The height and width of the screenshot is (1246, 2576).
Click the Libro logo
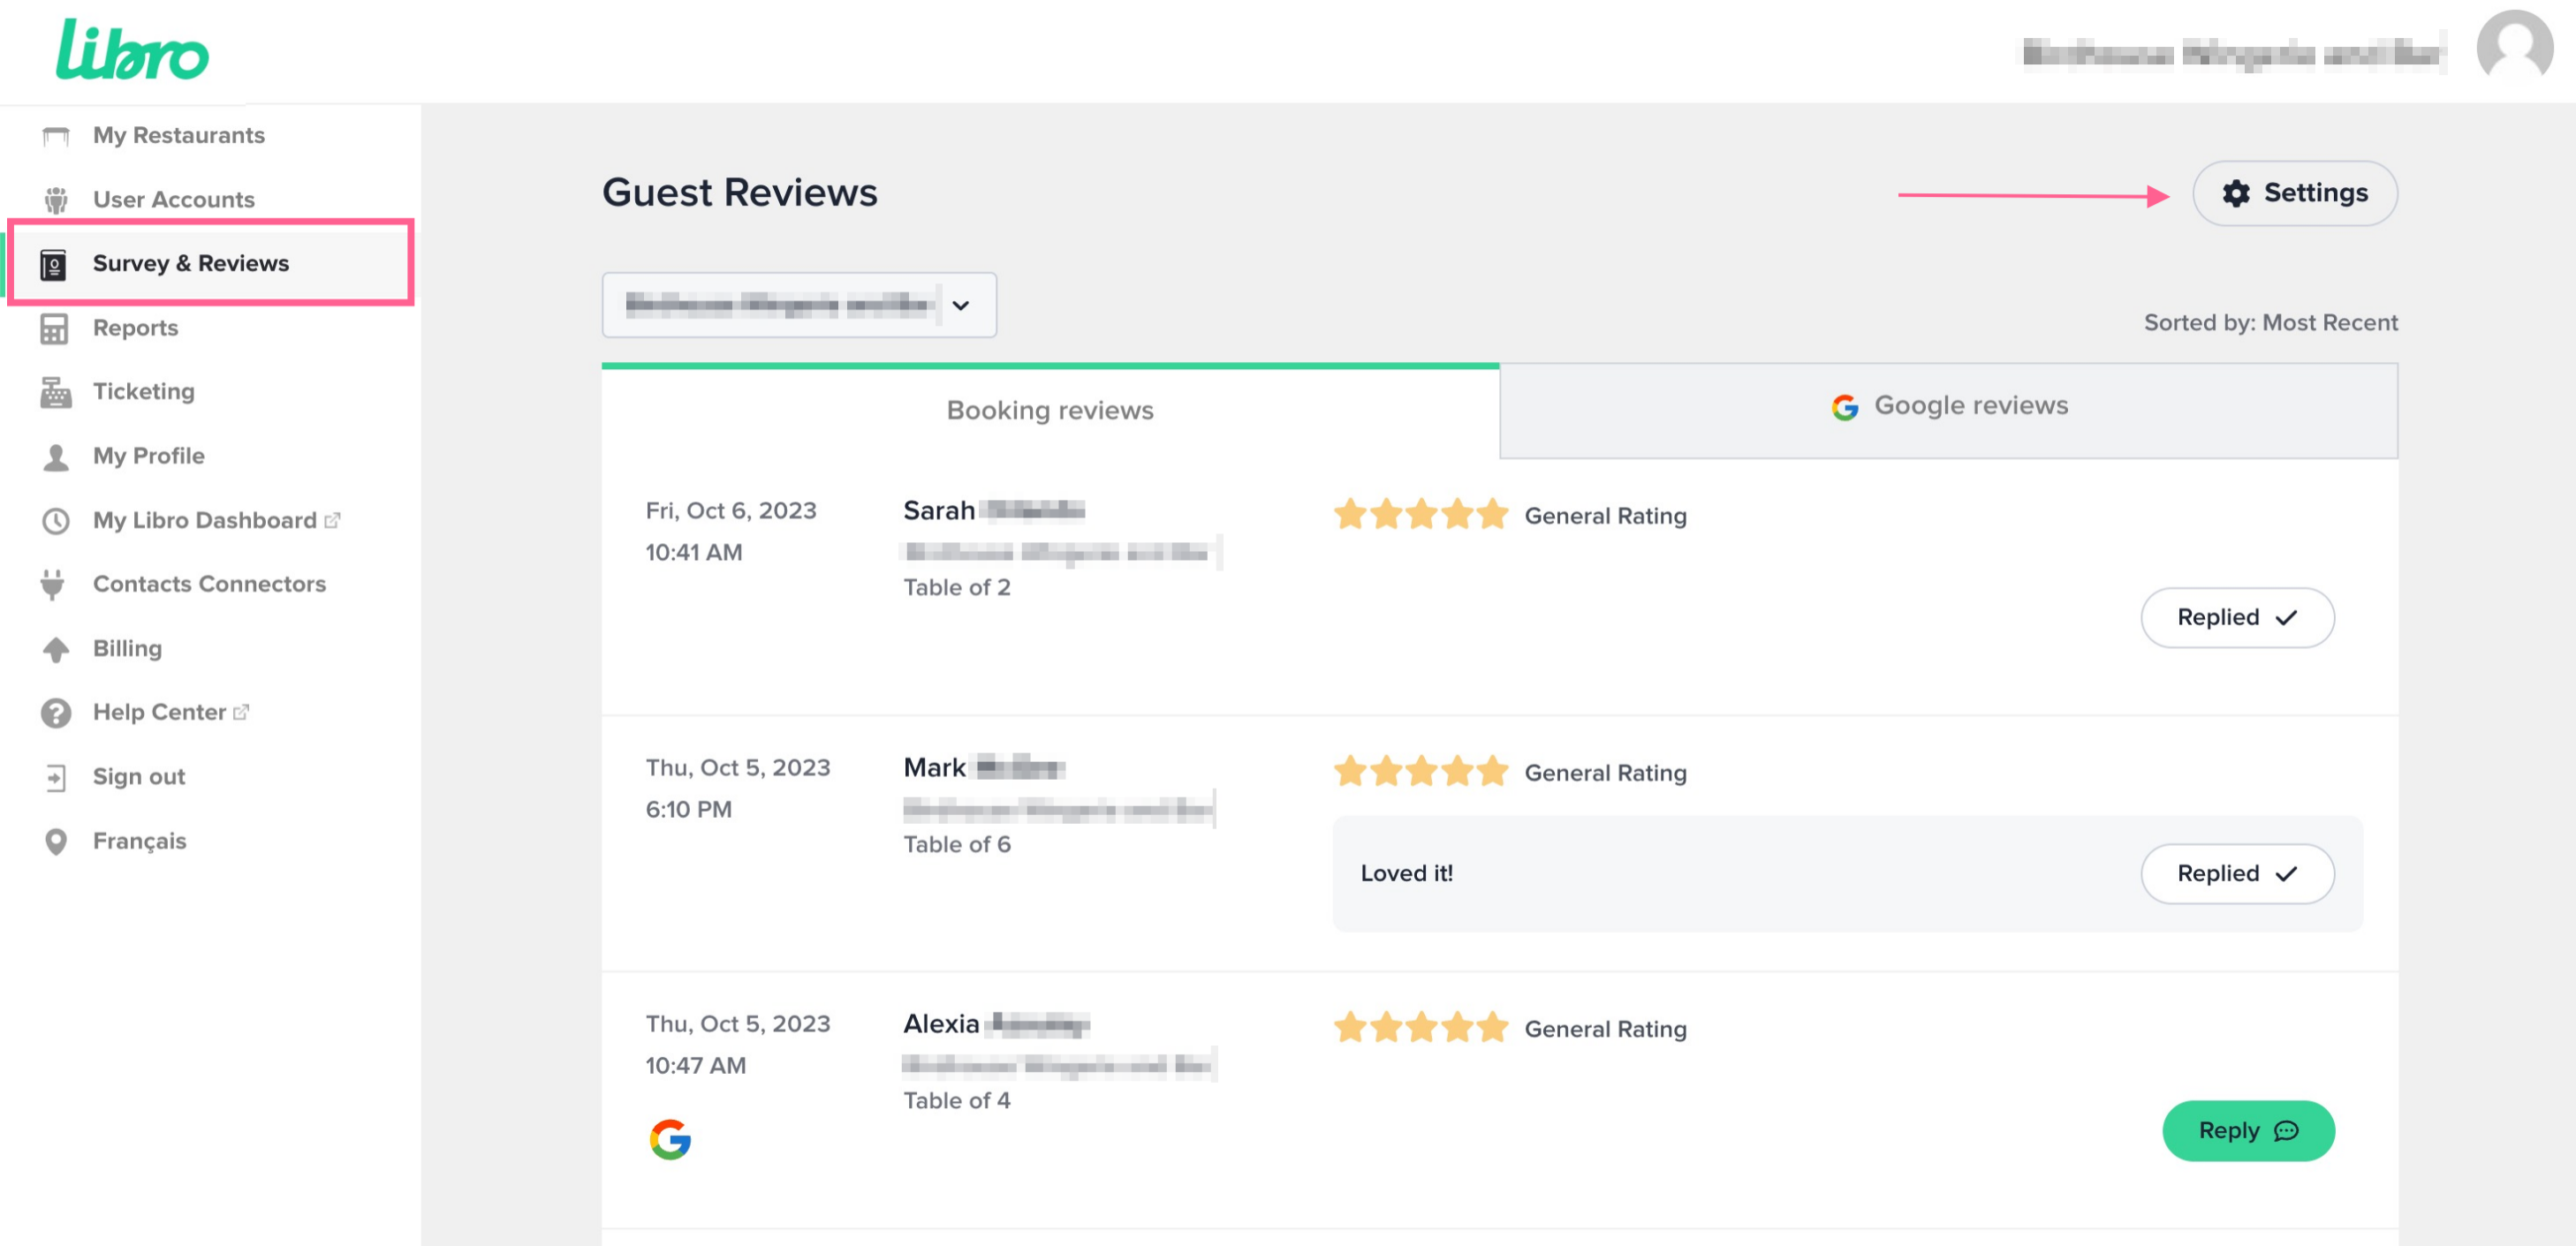click(x=132, y=50)
